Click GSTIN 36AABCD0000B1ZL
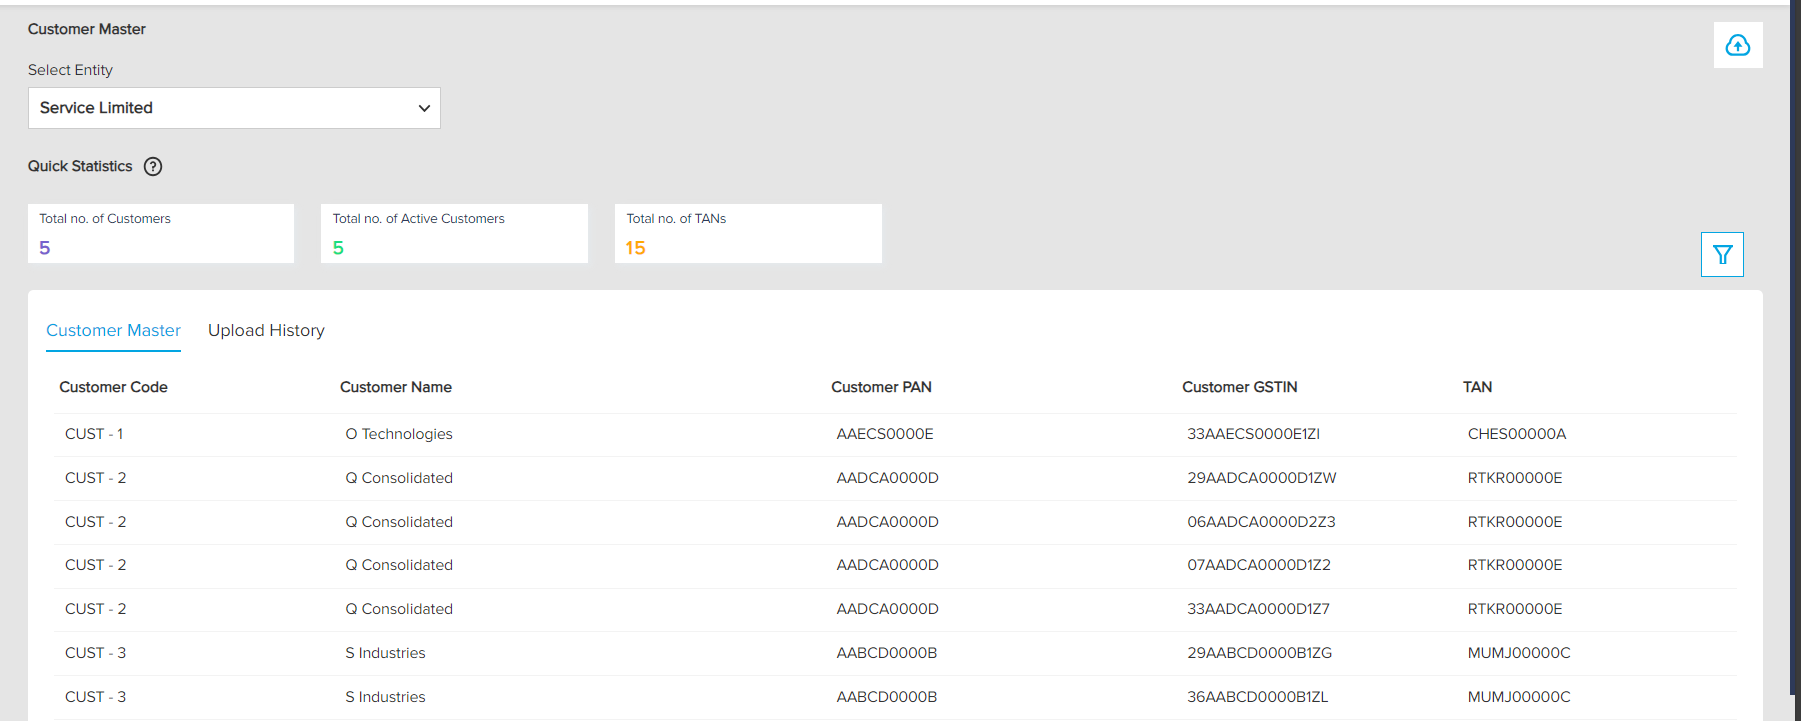Screen dimensions: 1801x721 tap(1258, 697)
